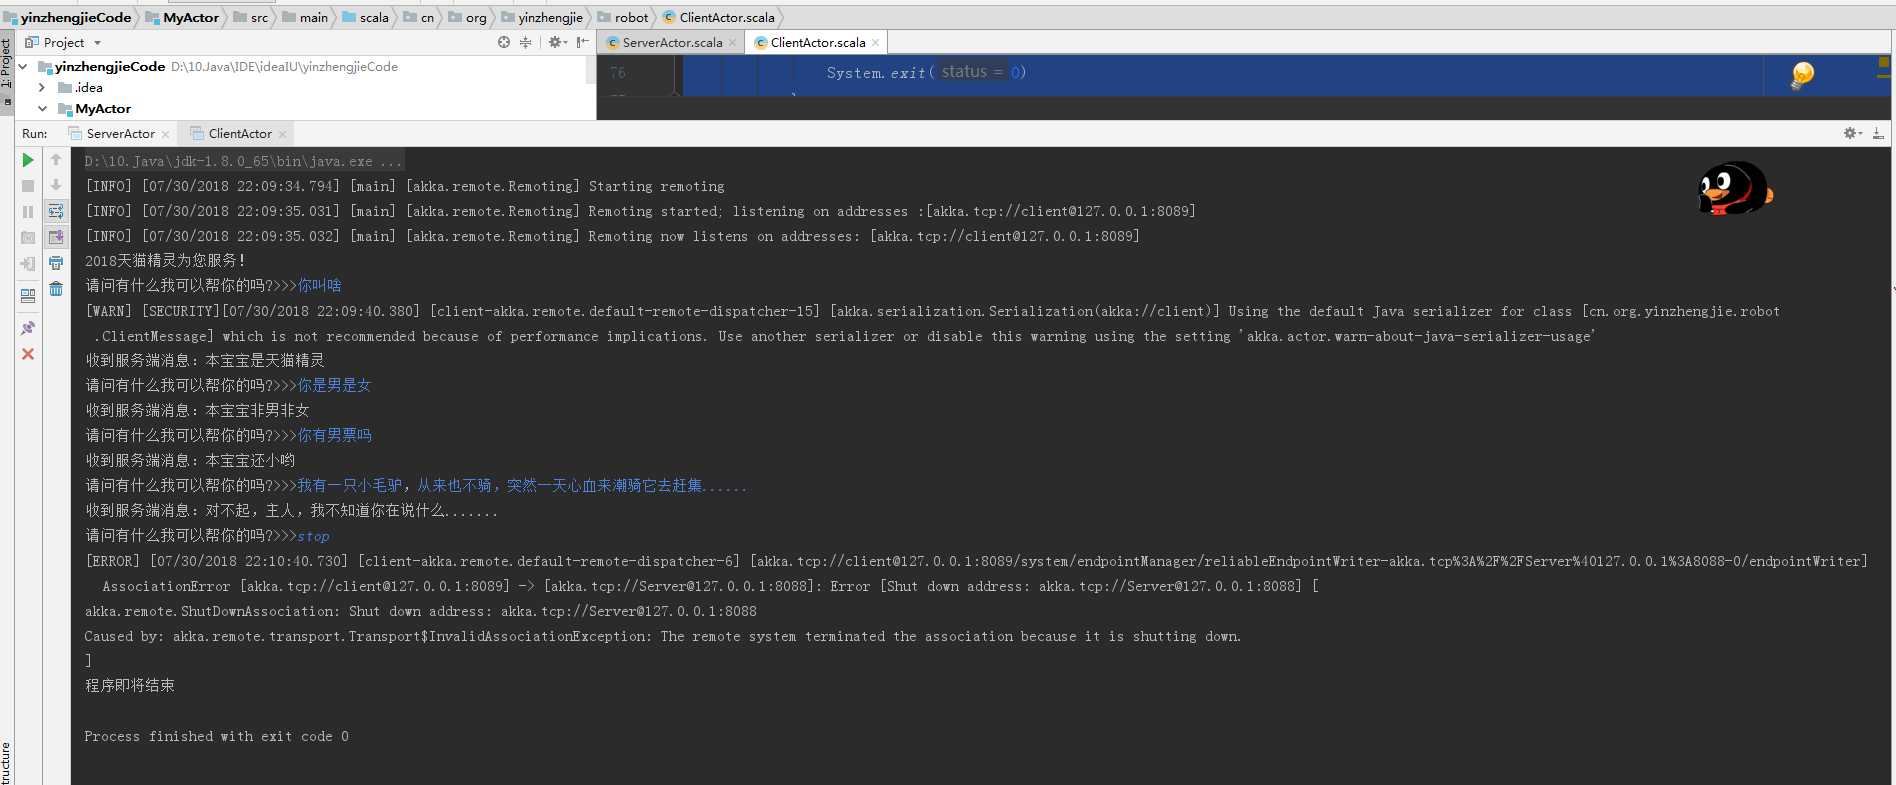Click the Down the stack trace arrow

[x=56, y=186]
